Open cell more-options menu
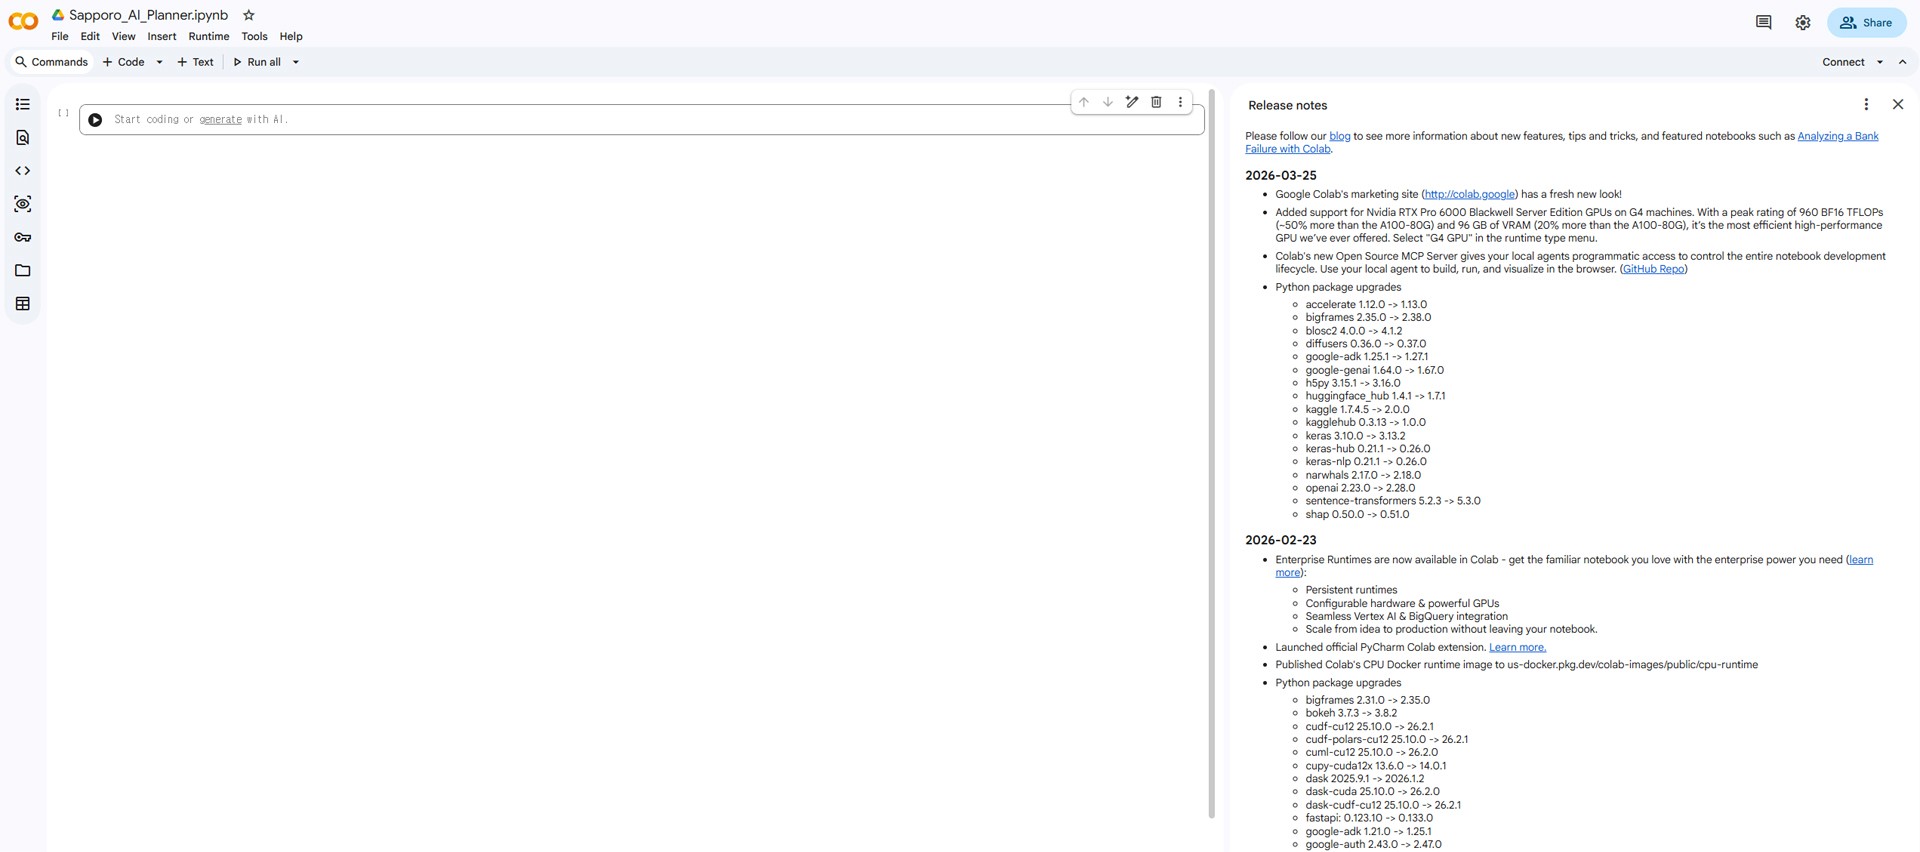1920x852 pixels. pos(1180,102)
